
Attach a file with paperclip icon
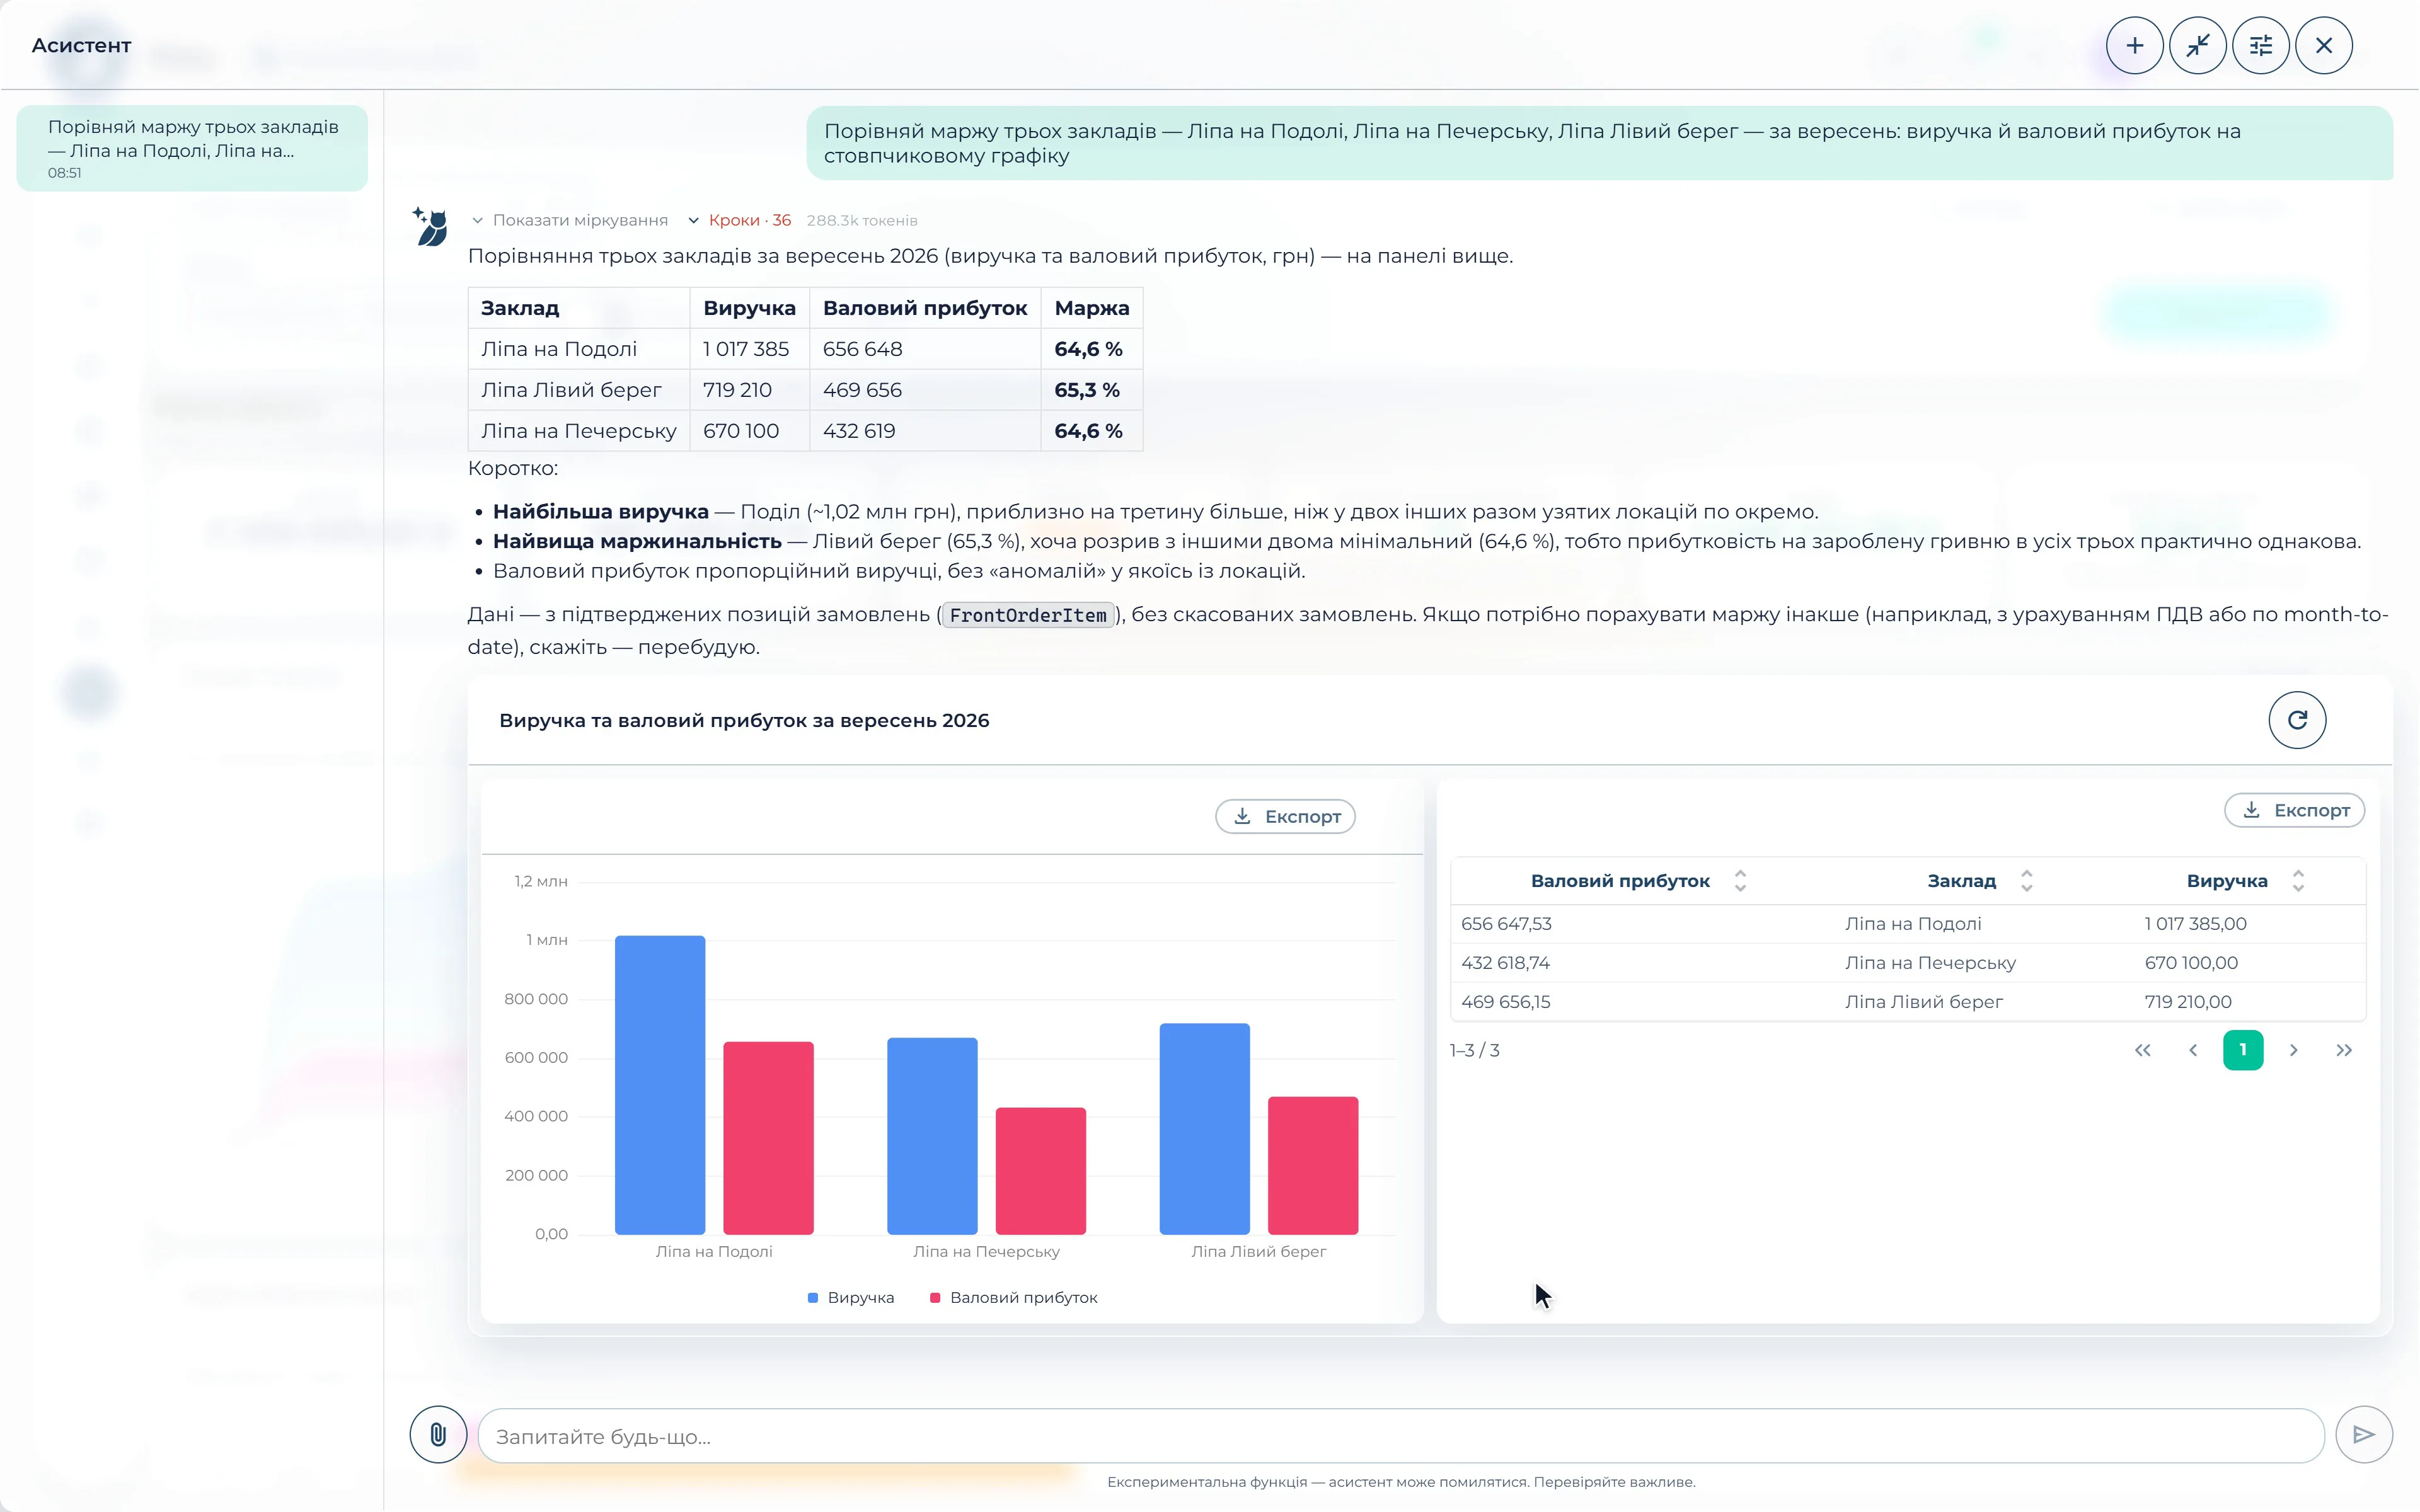[x=438, y=1435]
